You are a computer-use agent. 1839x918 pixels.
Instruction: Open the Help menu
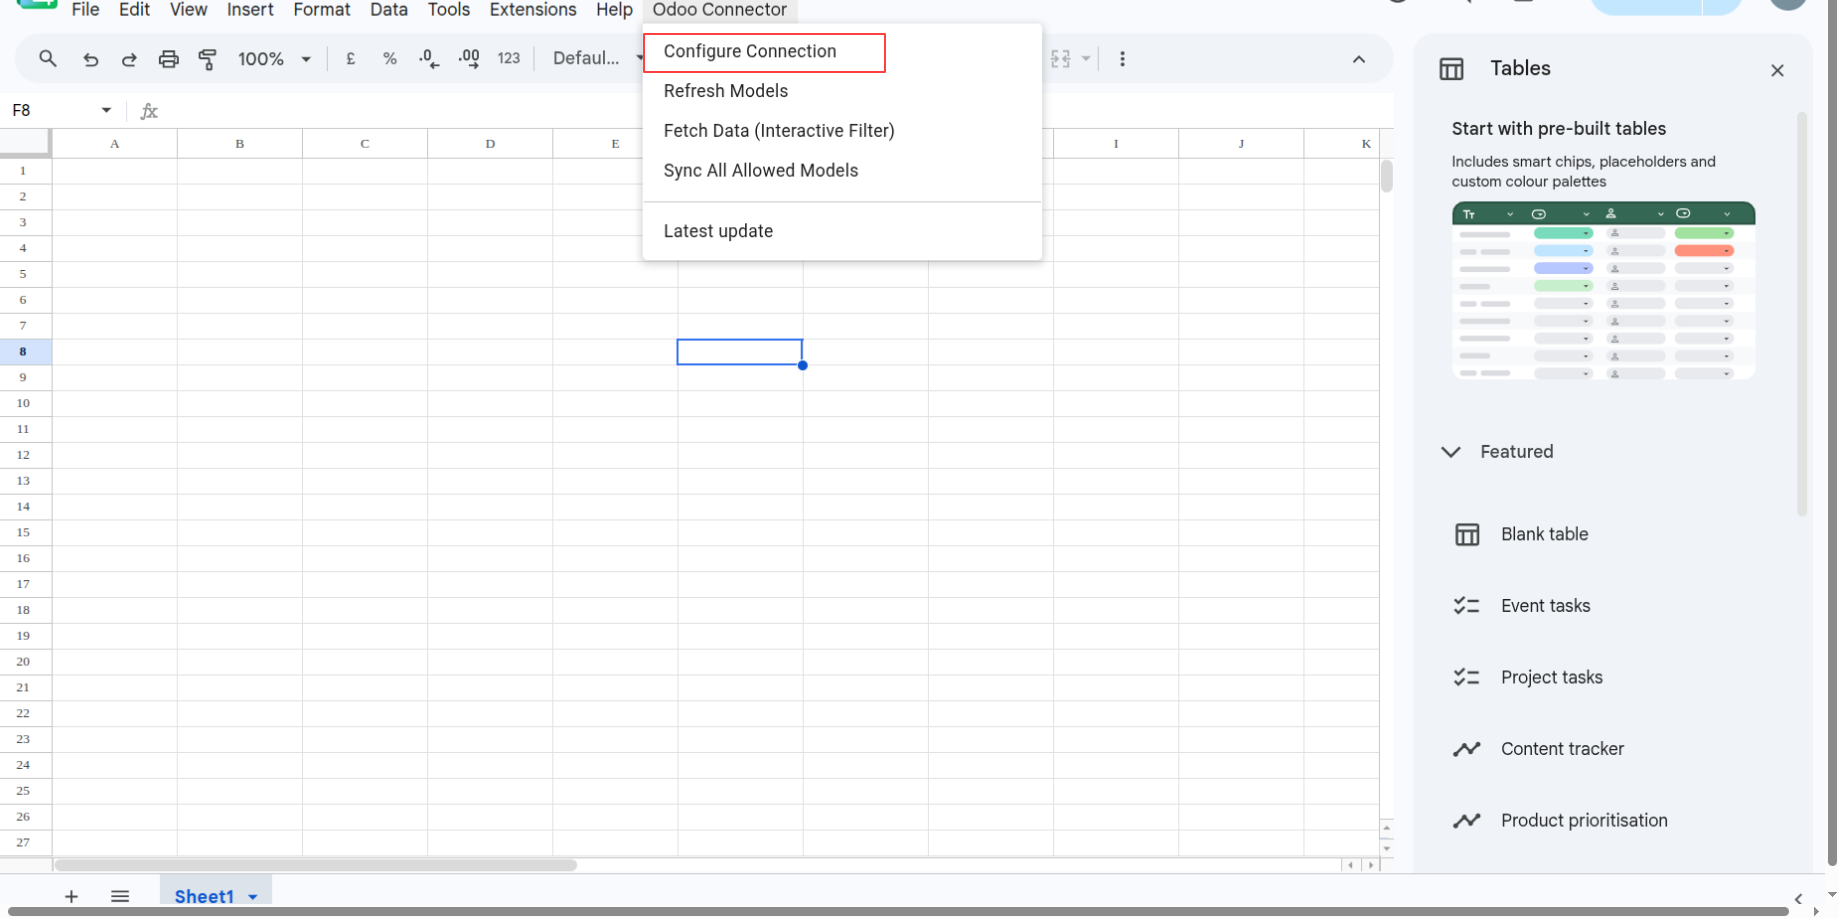click(x=614, y=10)
